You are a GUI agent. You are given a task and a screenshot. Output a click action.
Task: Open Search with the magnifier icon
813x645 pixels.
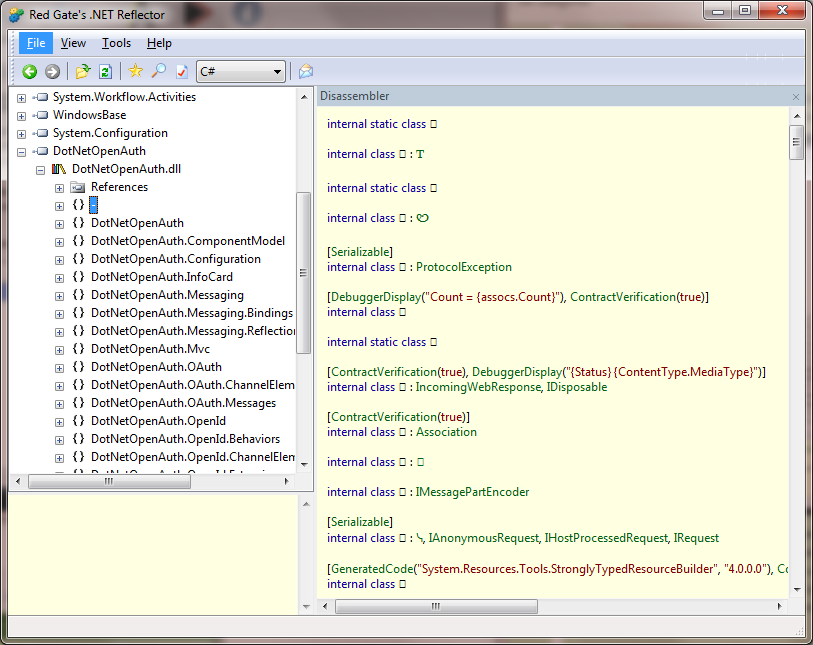[x=158, y=71]
